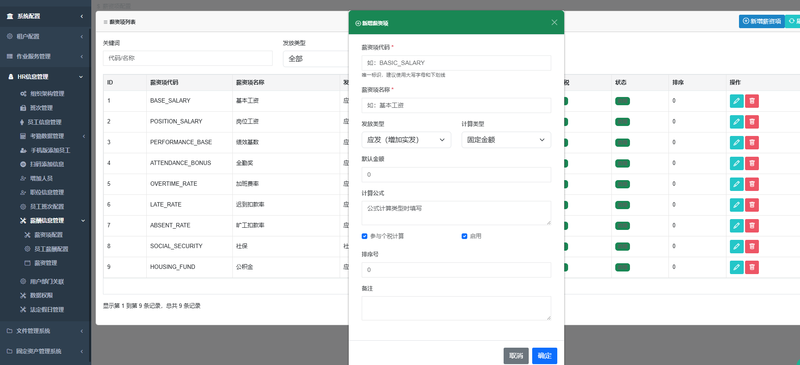
Task: Delete the ATTENDANCE_BONUS row
Action: tap(752, 163)
